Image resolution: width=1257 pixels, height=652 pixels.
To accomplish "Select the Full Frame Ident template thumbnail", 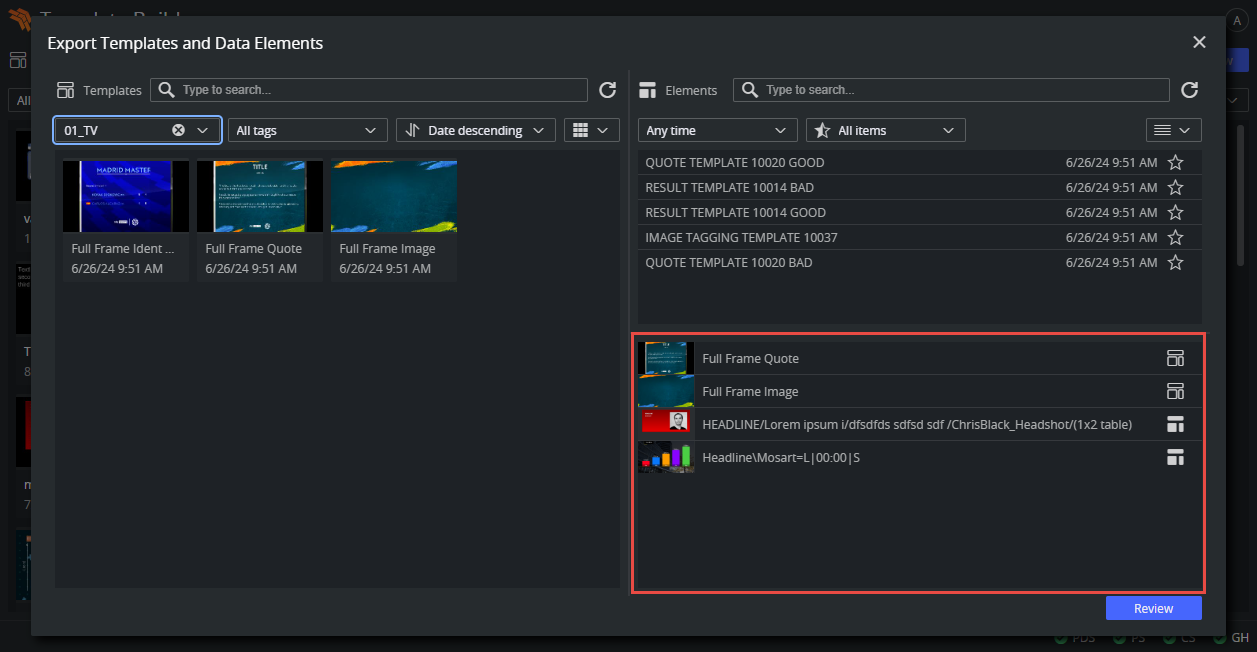I will point(126,197).
